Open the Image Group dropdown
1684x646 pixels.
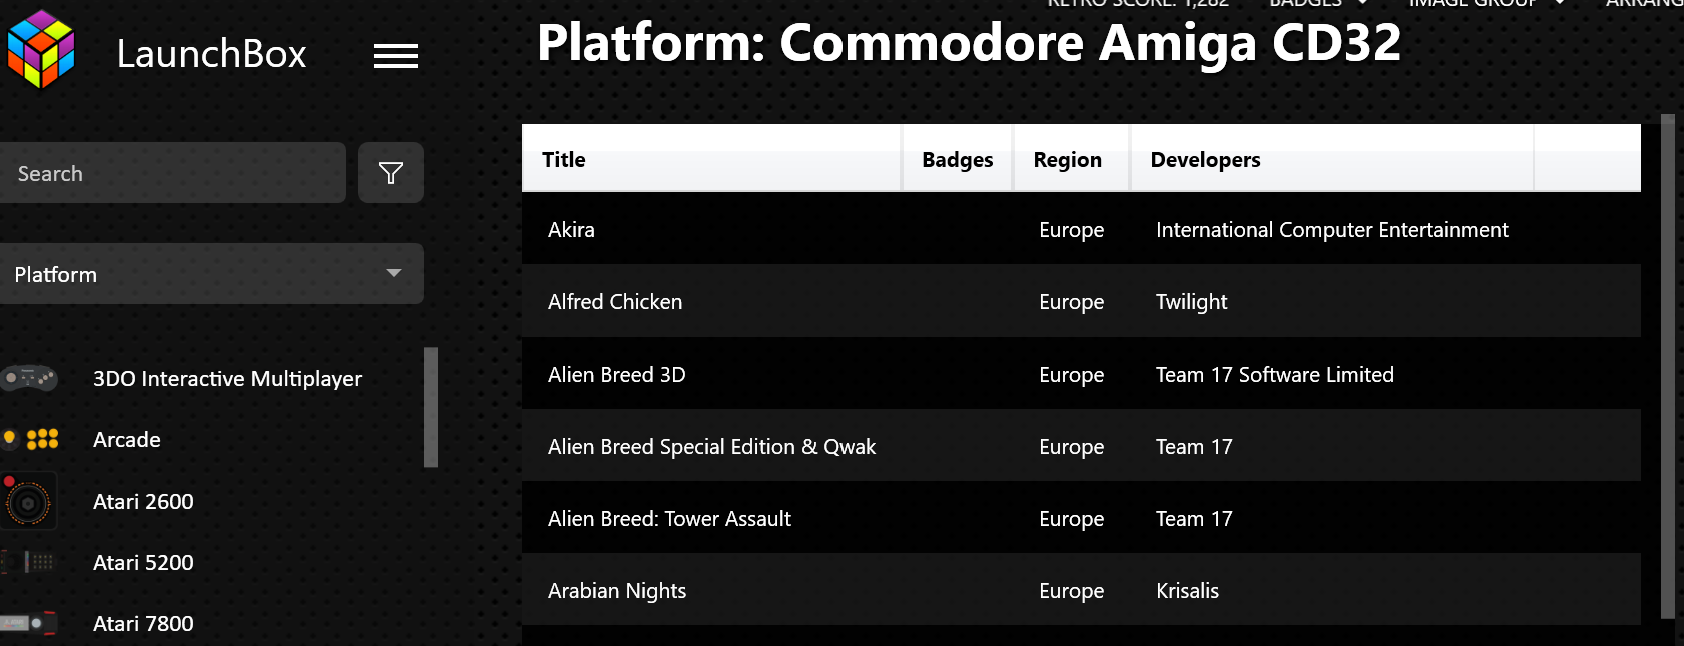tap(1487, 3)
